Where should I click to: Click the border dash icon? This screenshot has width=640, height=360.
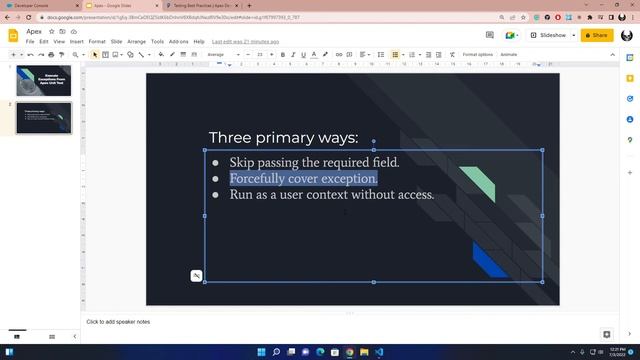[x=194, y=54]
